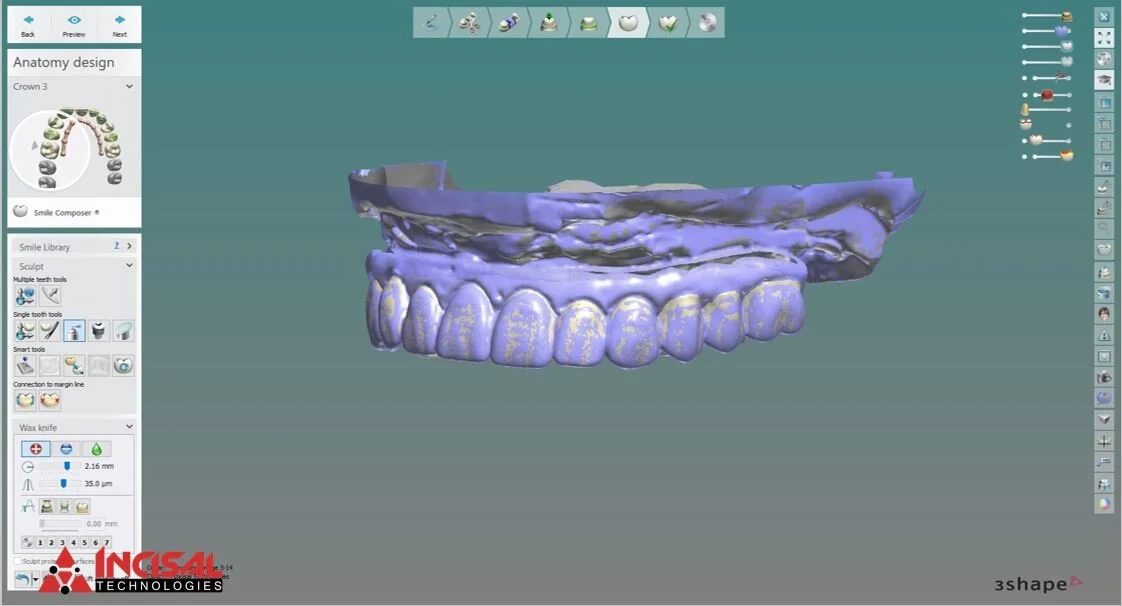
Task: Collapse the Sculpt section
Action: tap(128, 265)
